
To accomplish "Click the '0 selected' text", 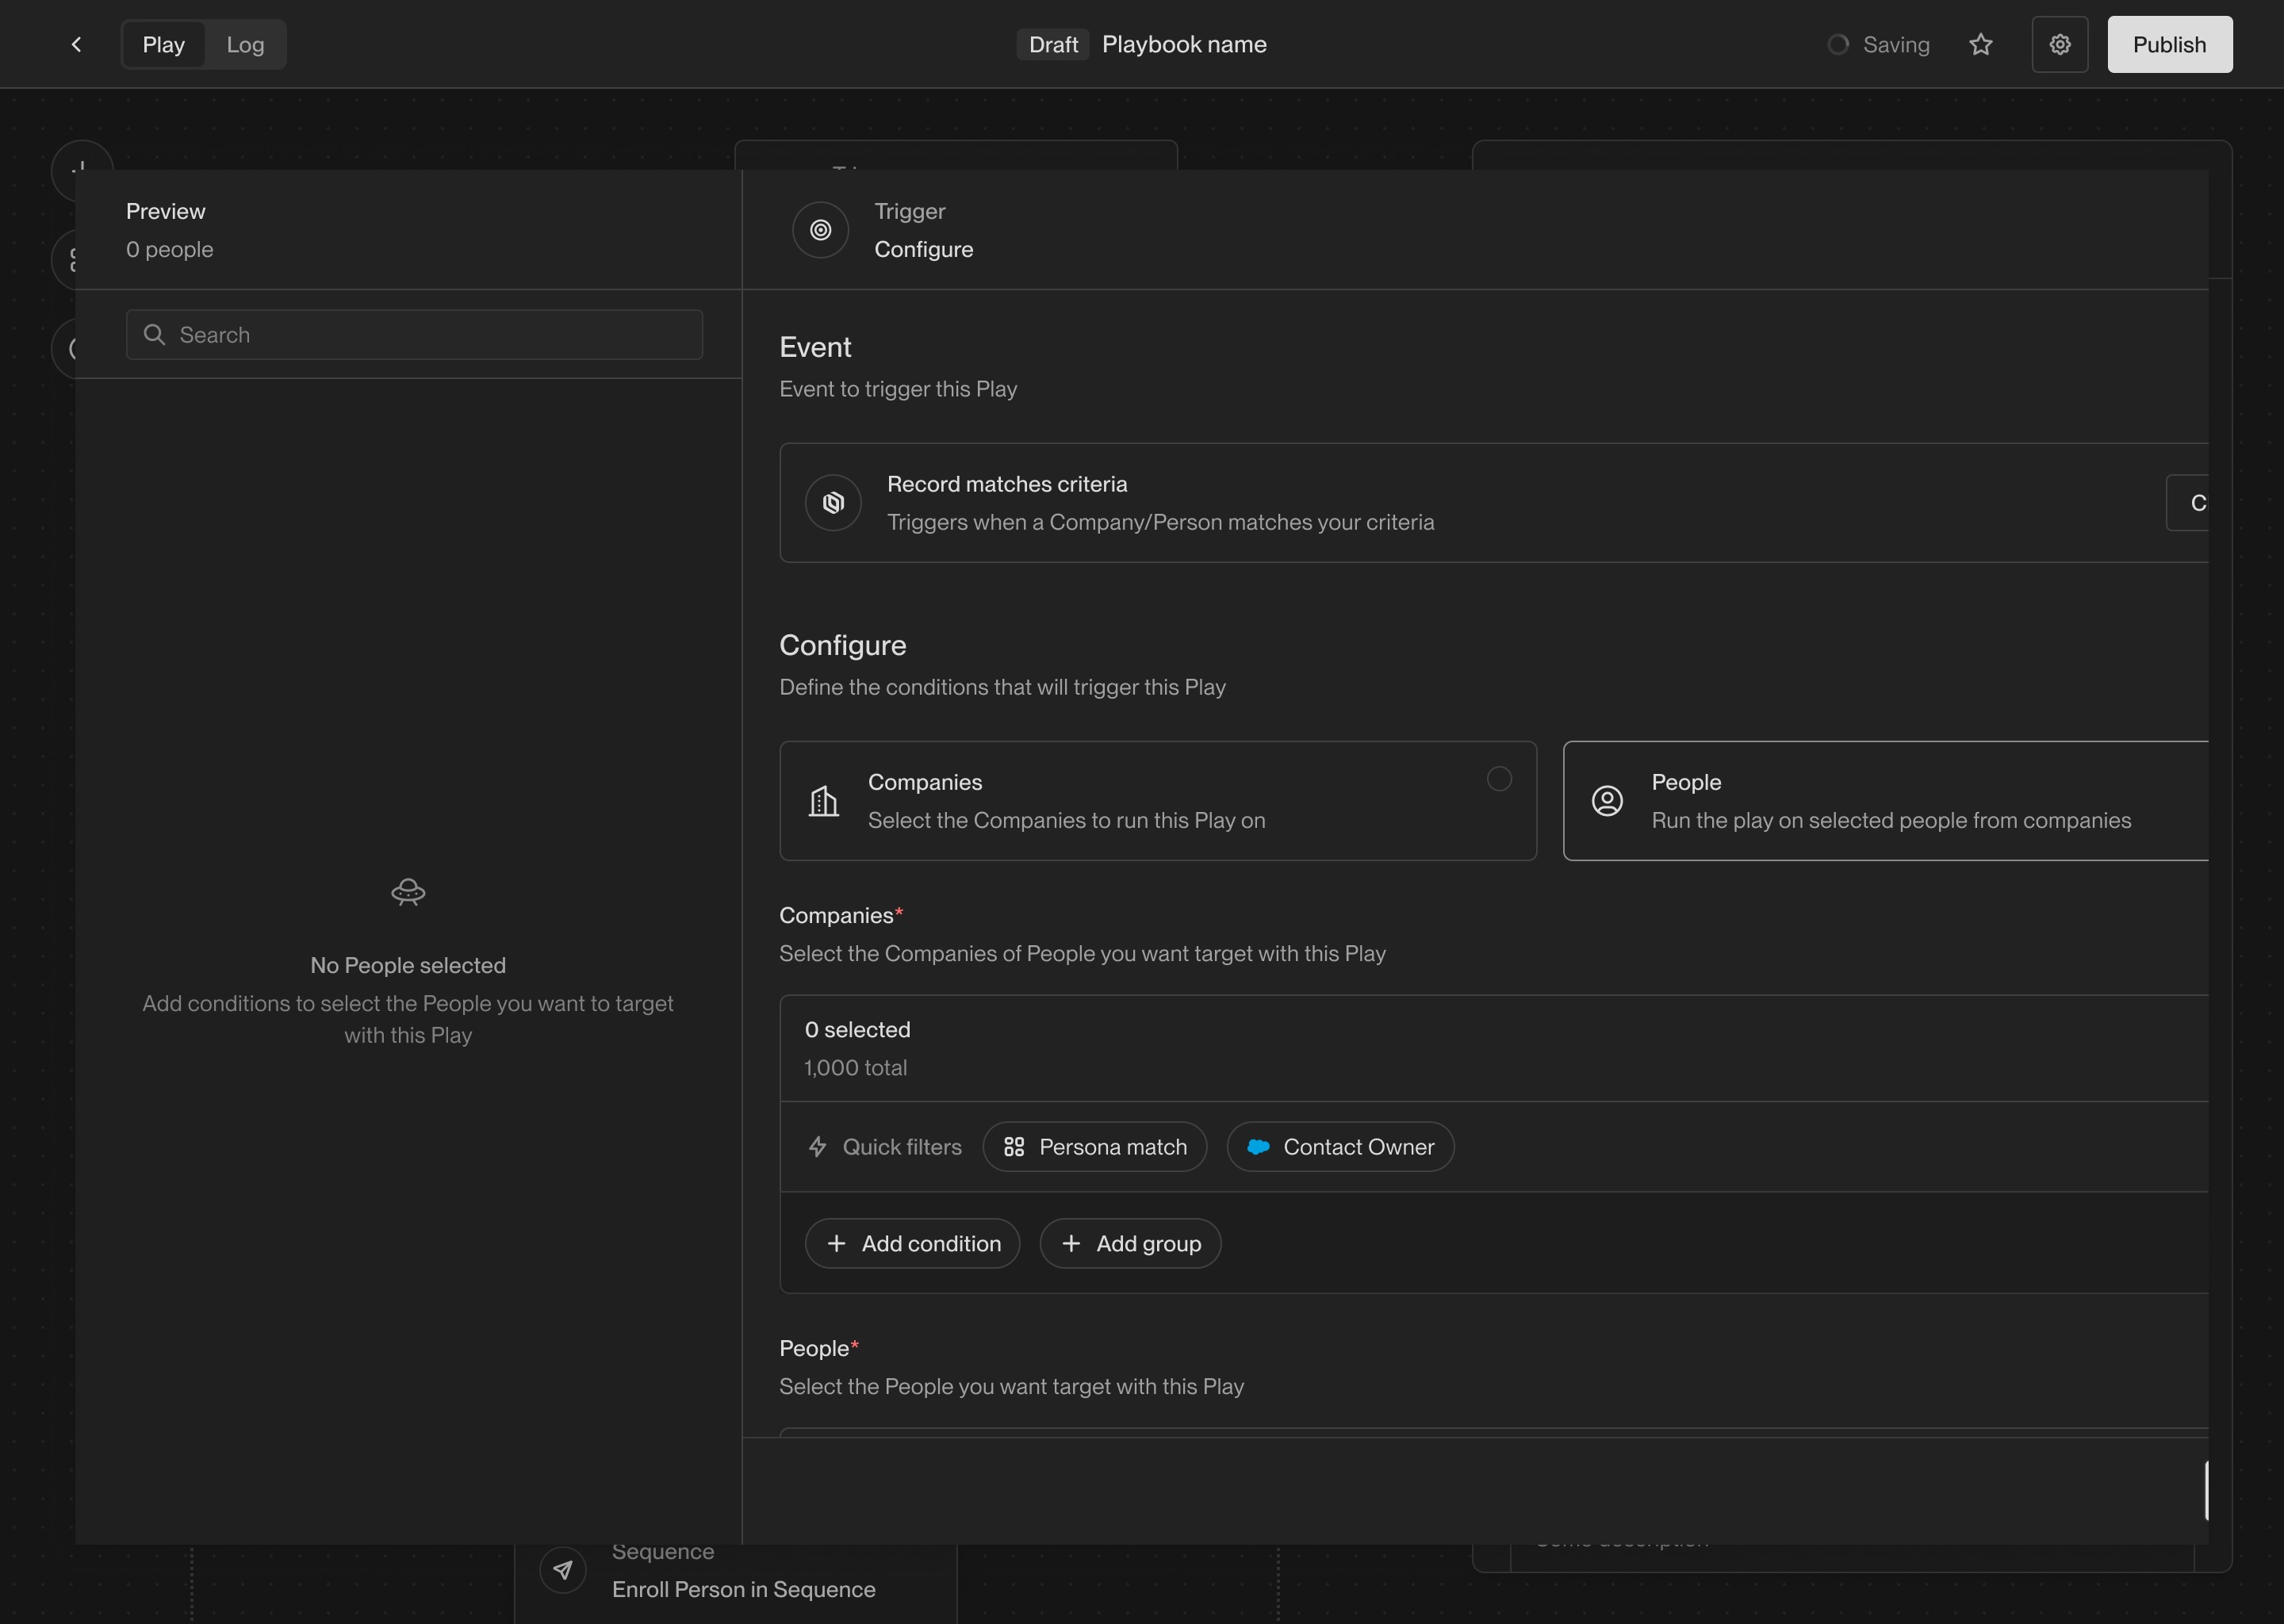I will coord(857,1029).
